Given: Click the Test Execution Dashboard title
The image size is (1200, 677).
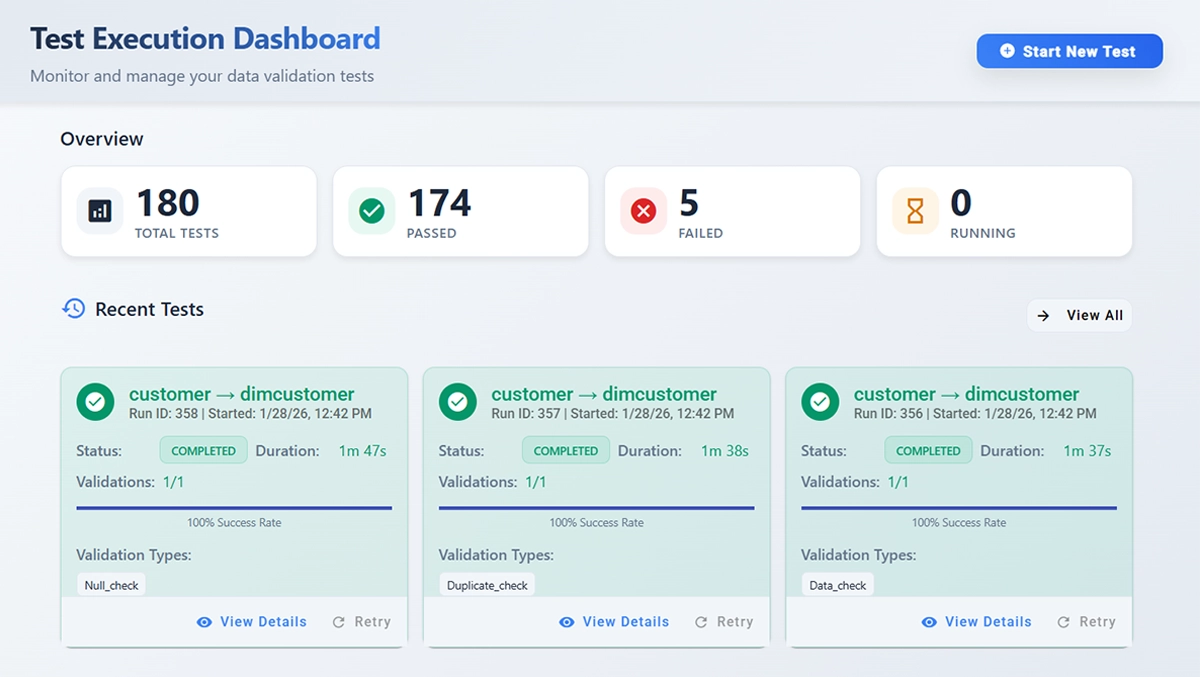Looking at the screenshot, I should pyautogui.click(x=205, y=38).
